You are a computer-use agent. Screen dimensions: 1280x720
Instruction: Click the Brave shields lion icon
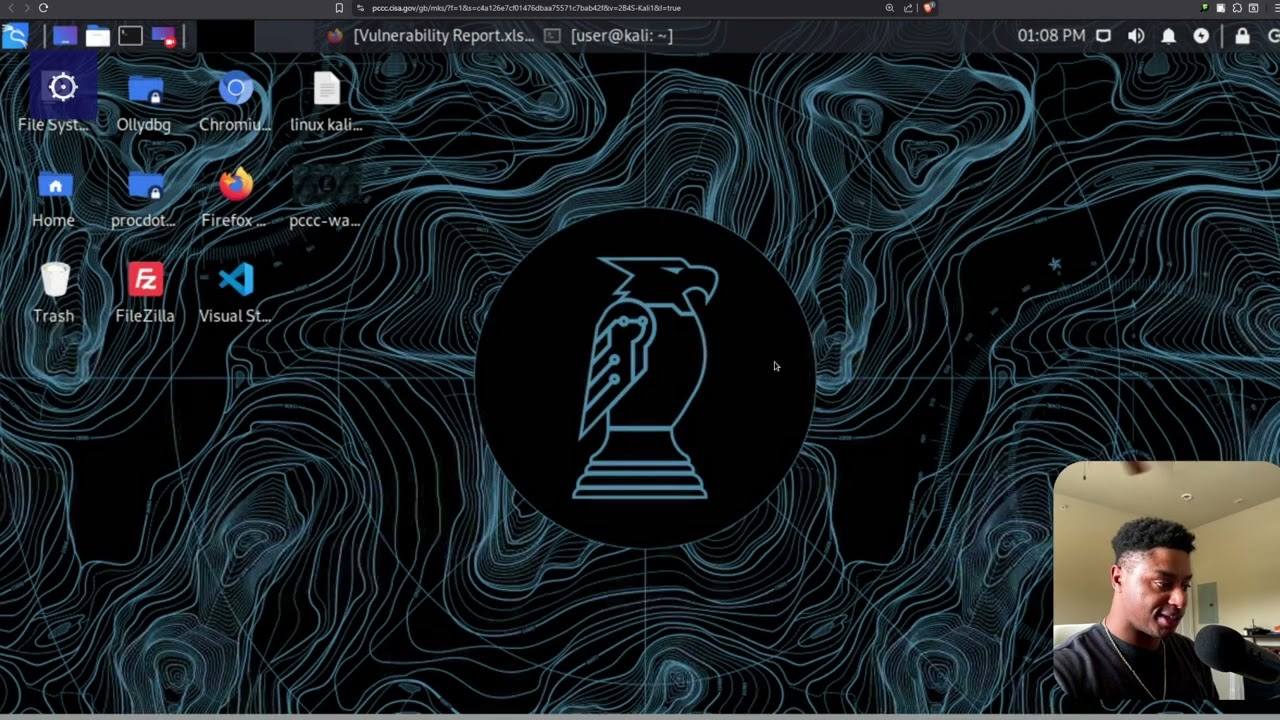coord(928,8)
